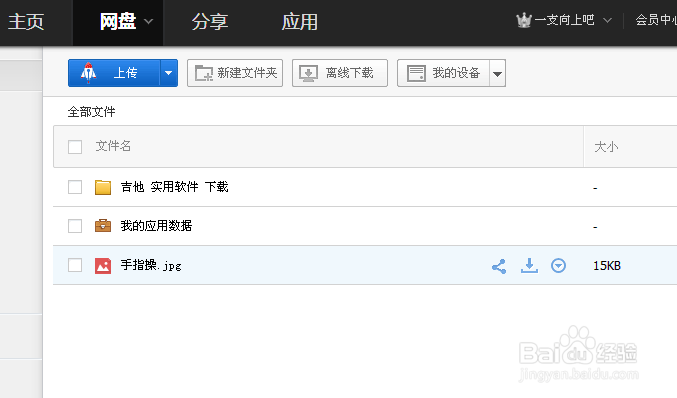677x398 pixels.
Task: Sort by the 大小 column header
Action: point(606,147)
